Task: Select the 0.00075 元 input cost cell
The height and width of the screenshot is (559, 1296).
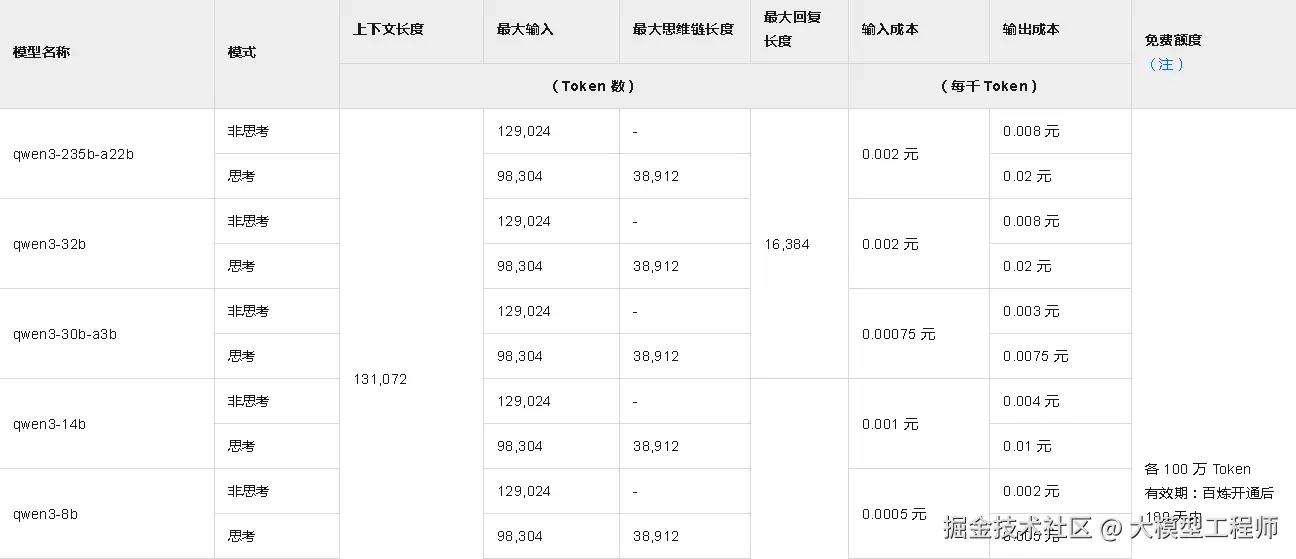Action: tap(898, 334)
